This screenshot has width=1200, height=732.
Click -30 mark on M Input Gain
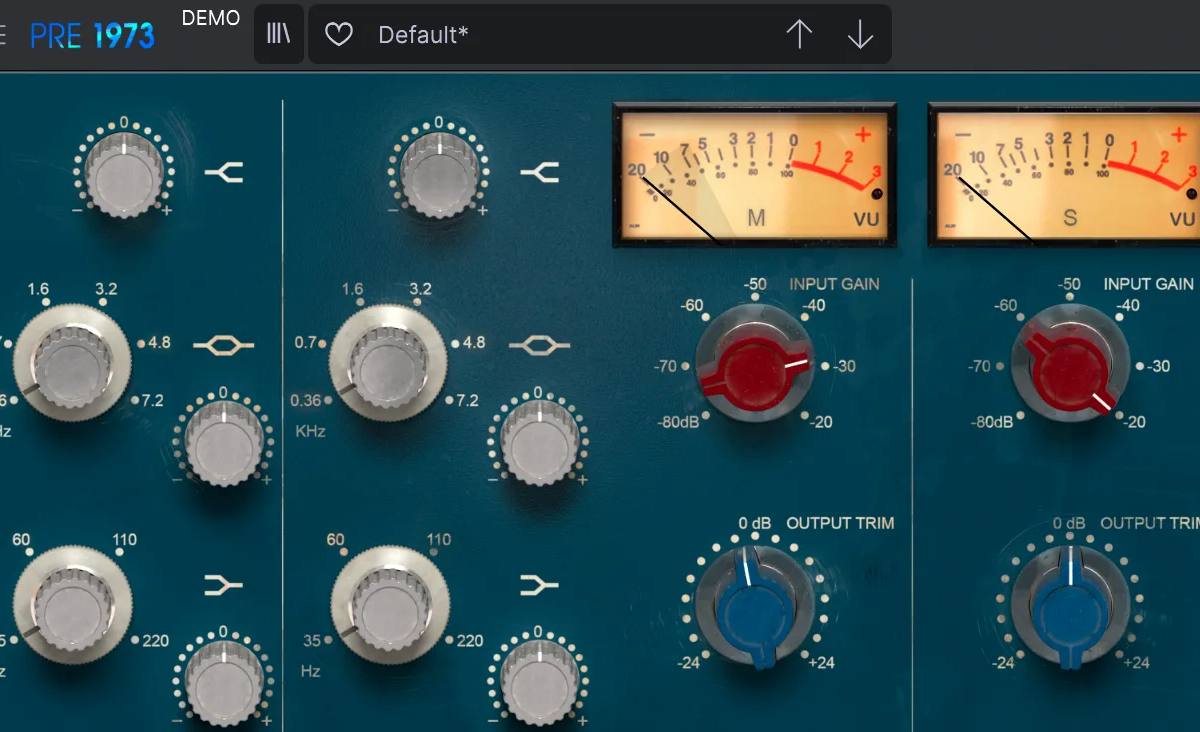click(x=842, y=366)
